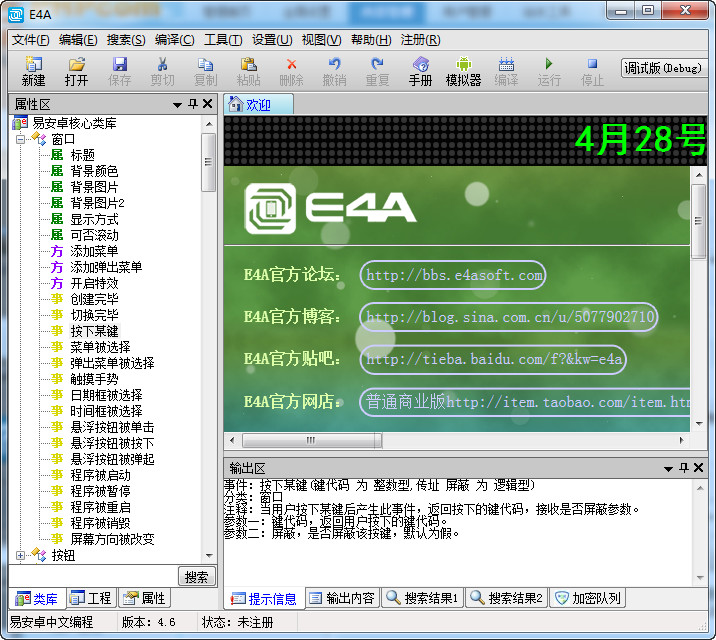716x640 pixels.
Task: Open the item.taobao.com shop link
Action: pyautogui.click(x=525, y=402)
